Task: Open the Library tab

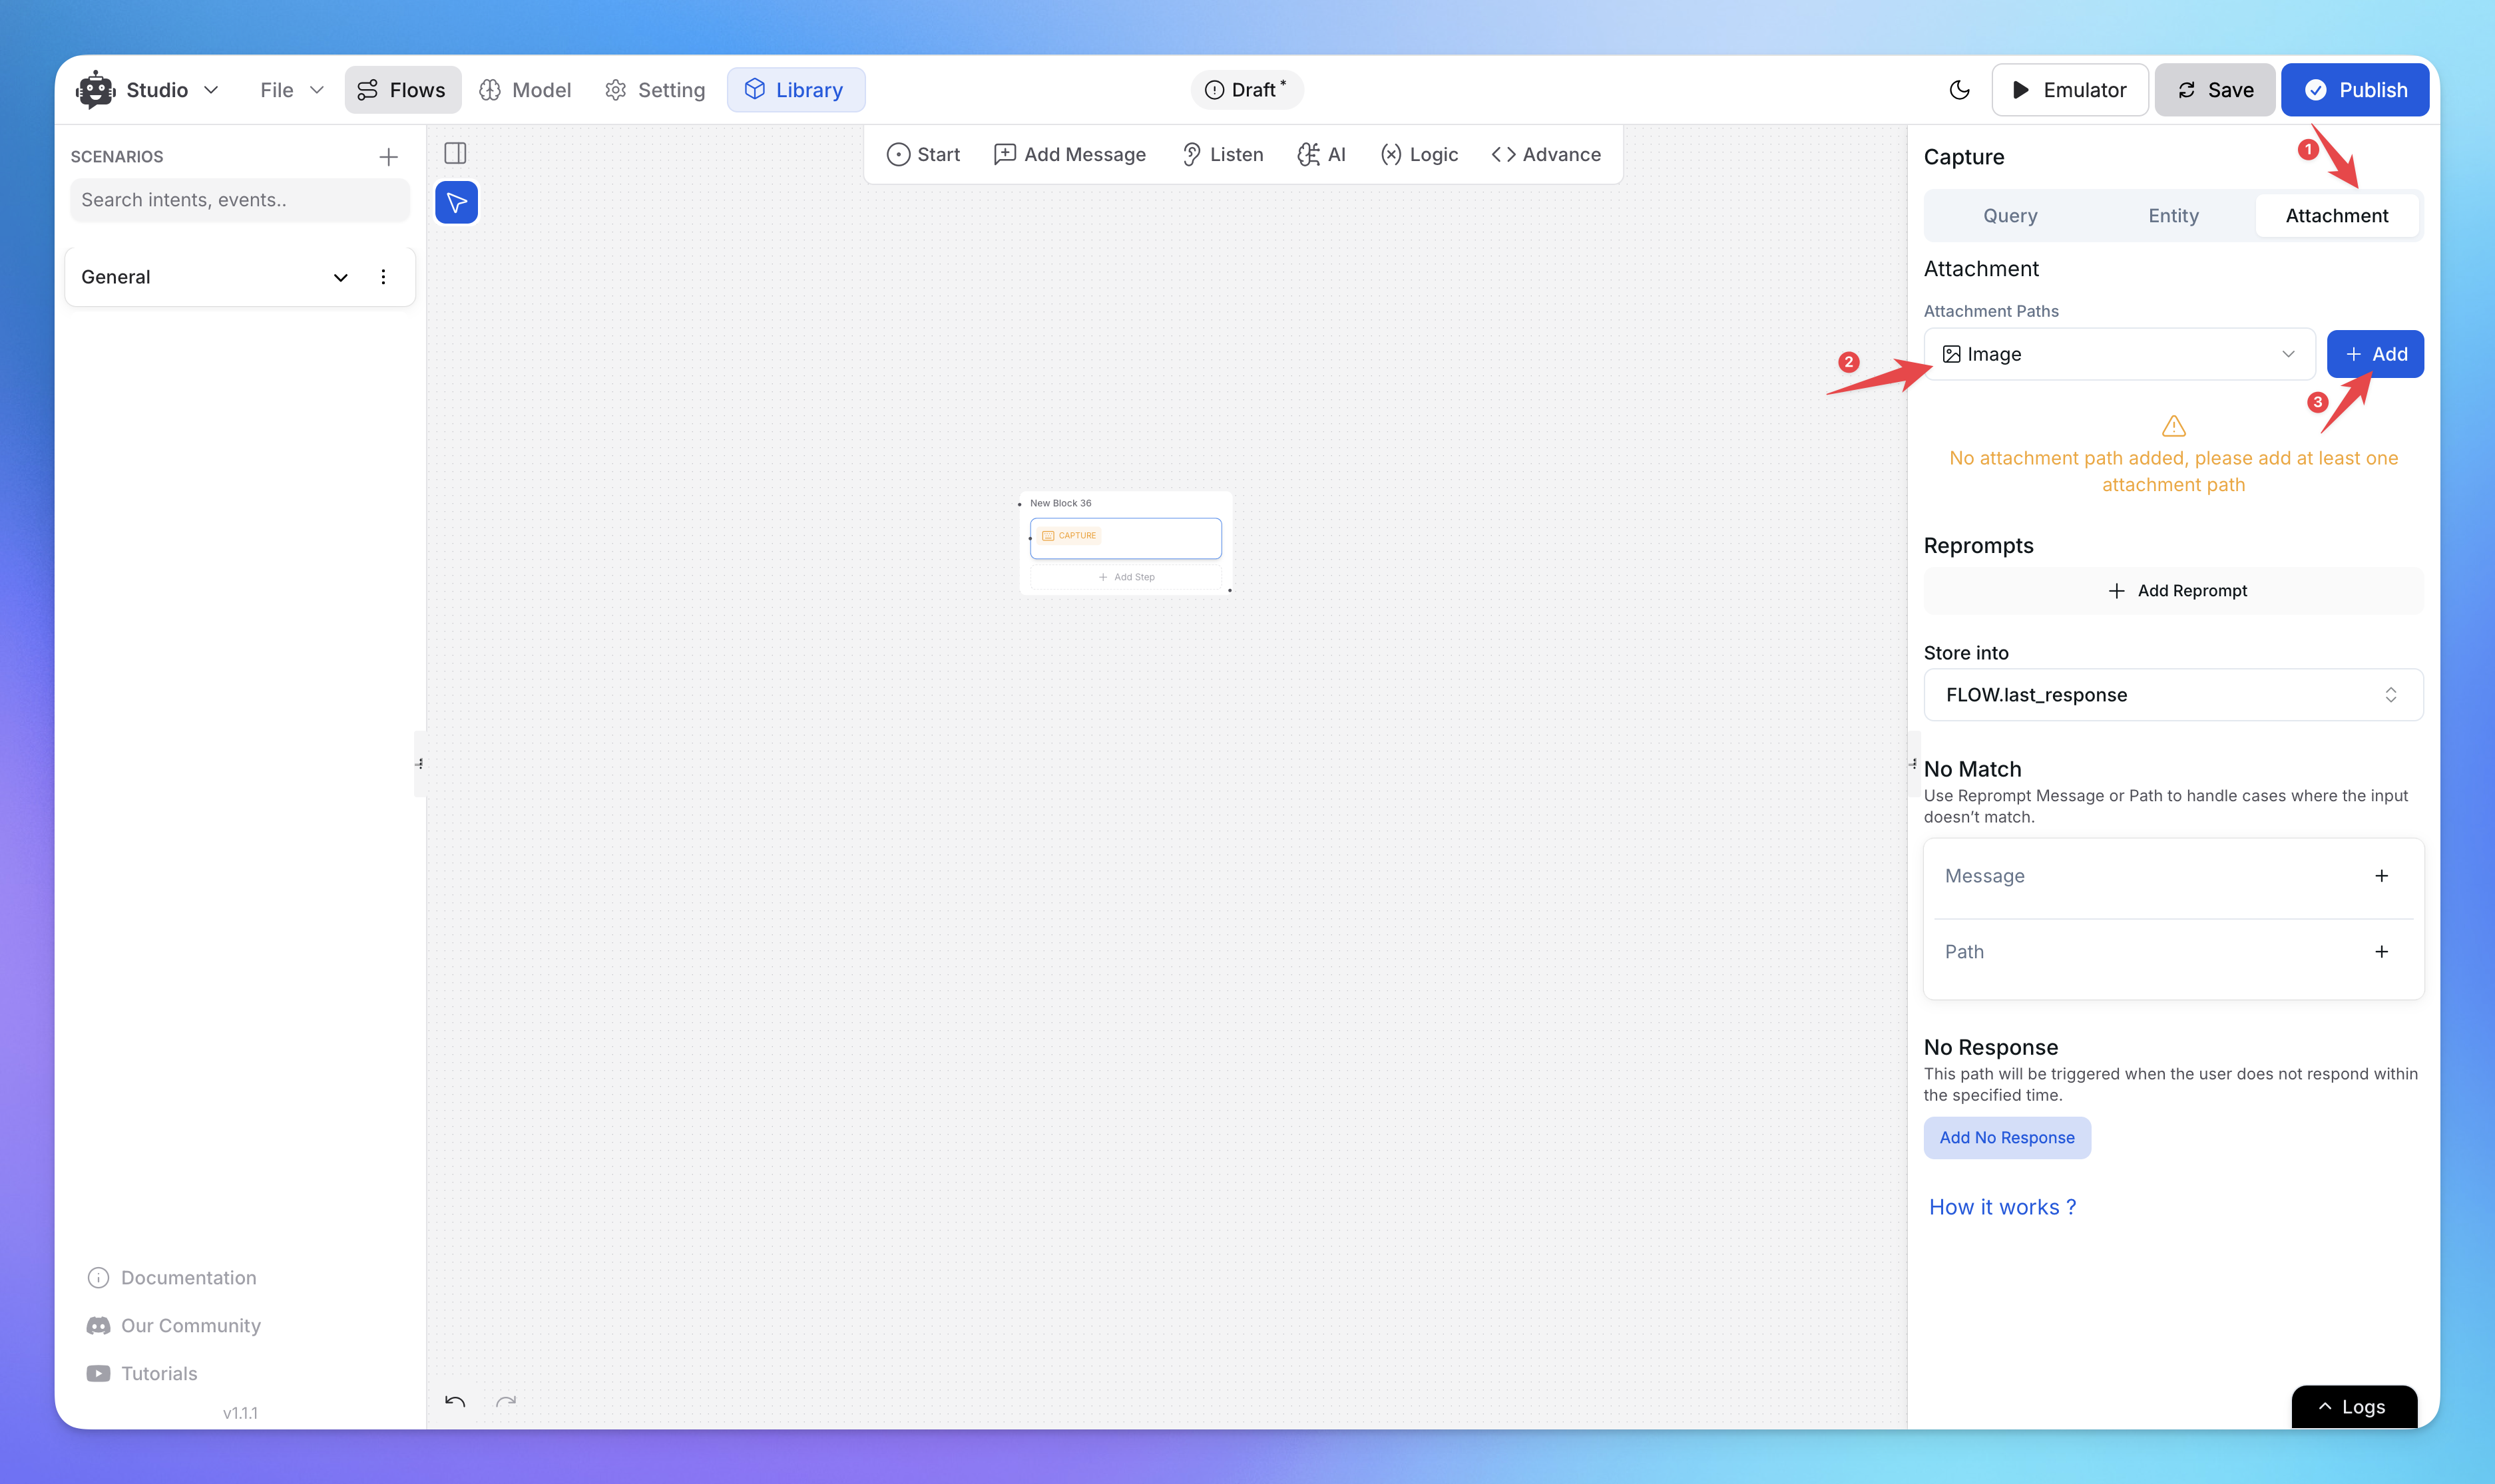Action: 795,90
